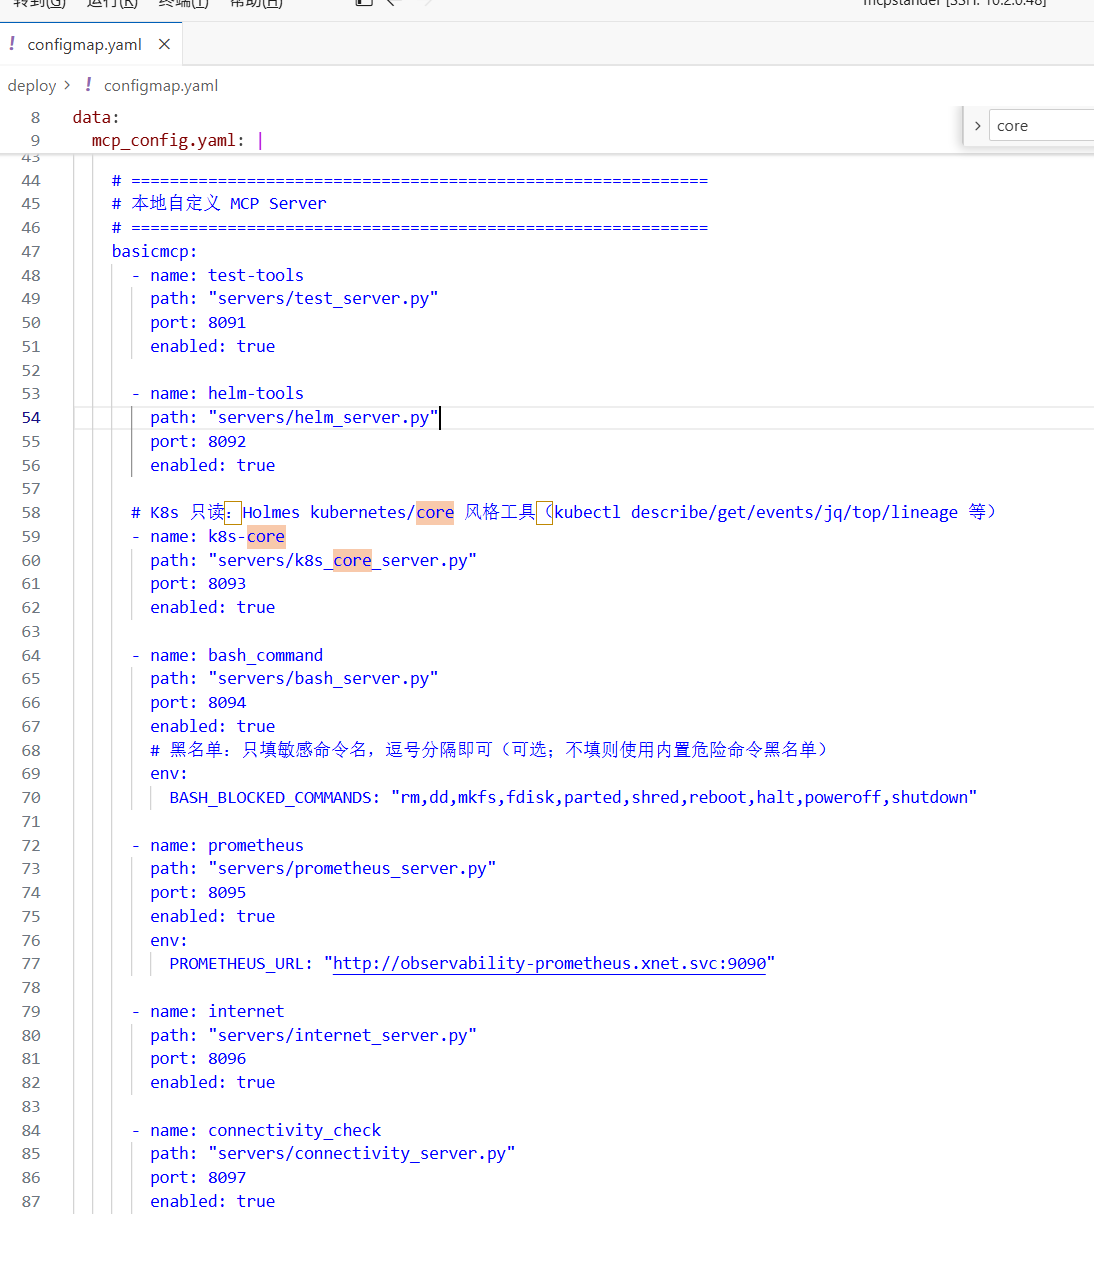Expand the find widget replace toggle

[x=977, y=126]
